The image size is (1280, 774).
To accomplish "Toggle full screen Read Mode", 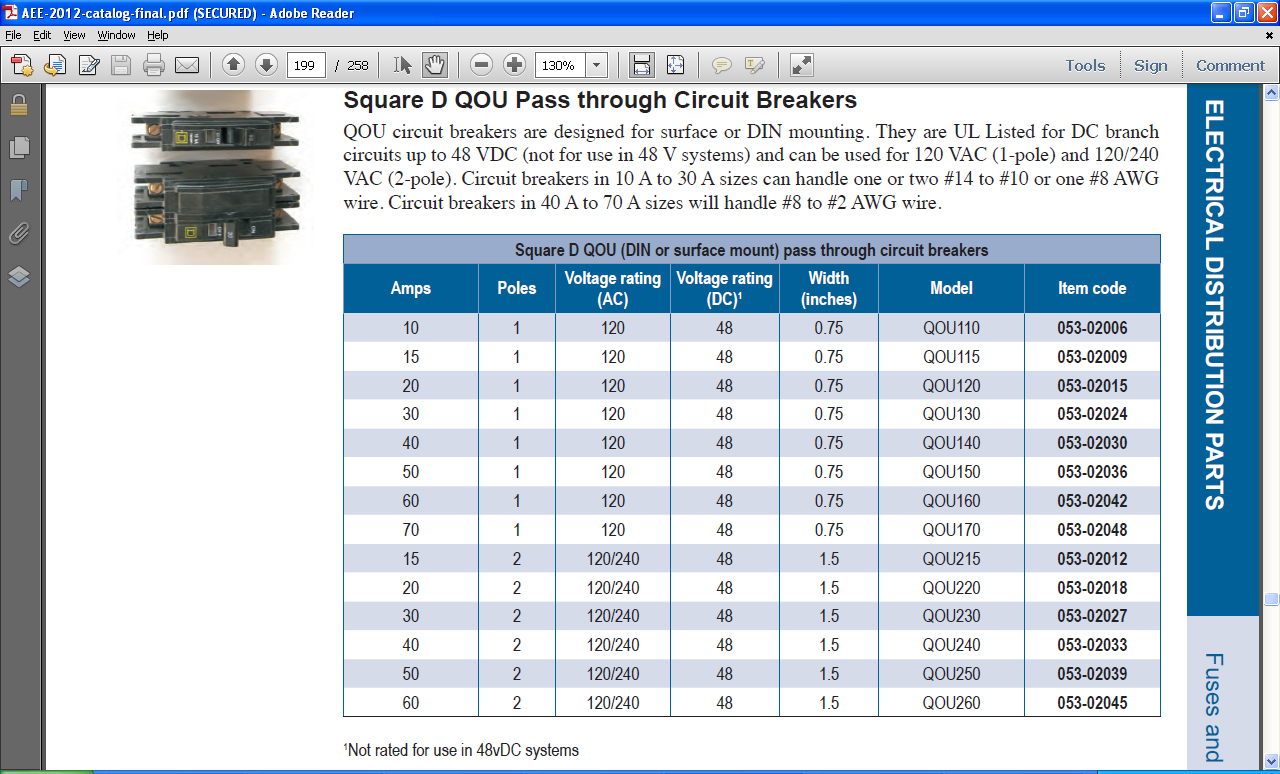I will coord(801,66).
